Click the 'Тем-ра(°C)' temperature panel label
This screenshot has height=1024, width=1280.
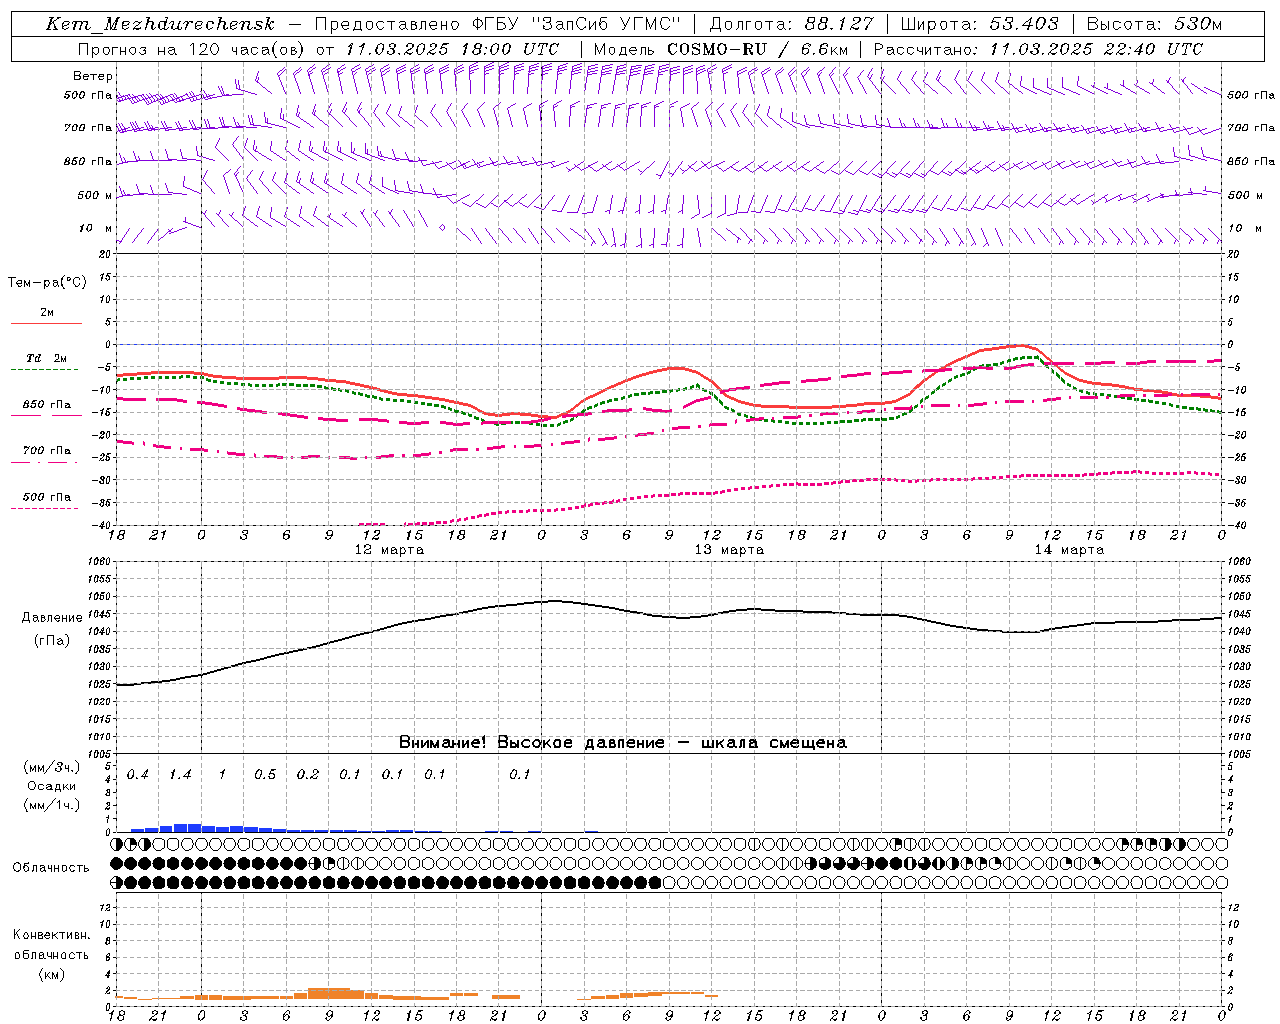coord(47,283)
